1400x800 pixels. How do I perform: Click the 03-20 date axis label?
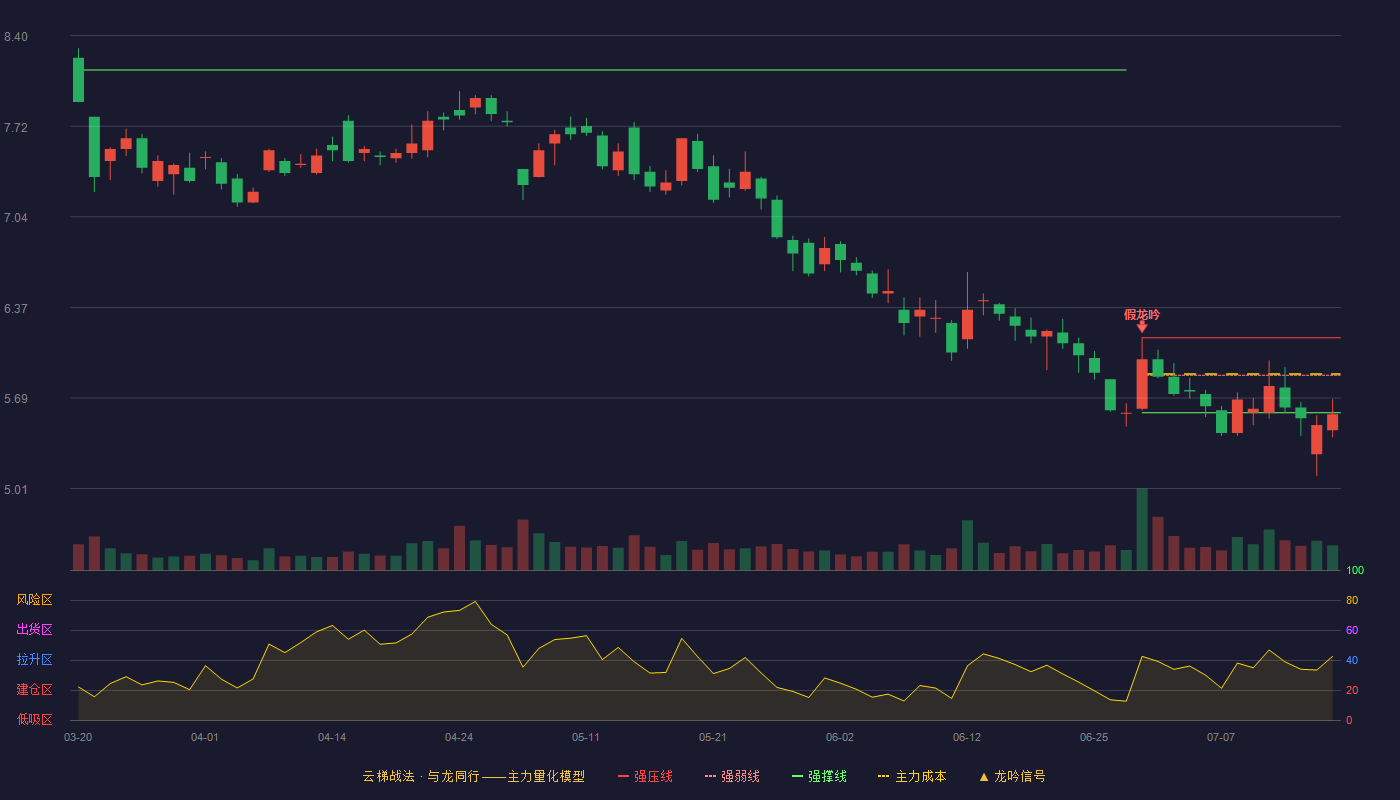click(x=78, y=737)
